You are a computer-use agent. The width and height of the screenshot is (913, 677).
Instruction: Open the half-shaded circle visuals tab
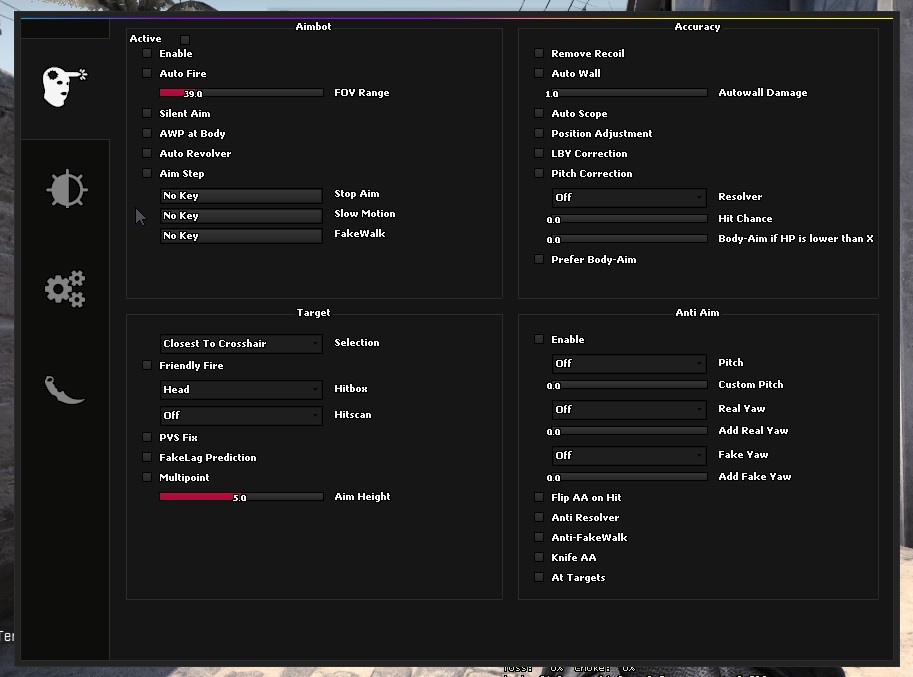point(66,189)
